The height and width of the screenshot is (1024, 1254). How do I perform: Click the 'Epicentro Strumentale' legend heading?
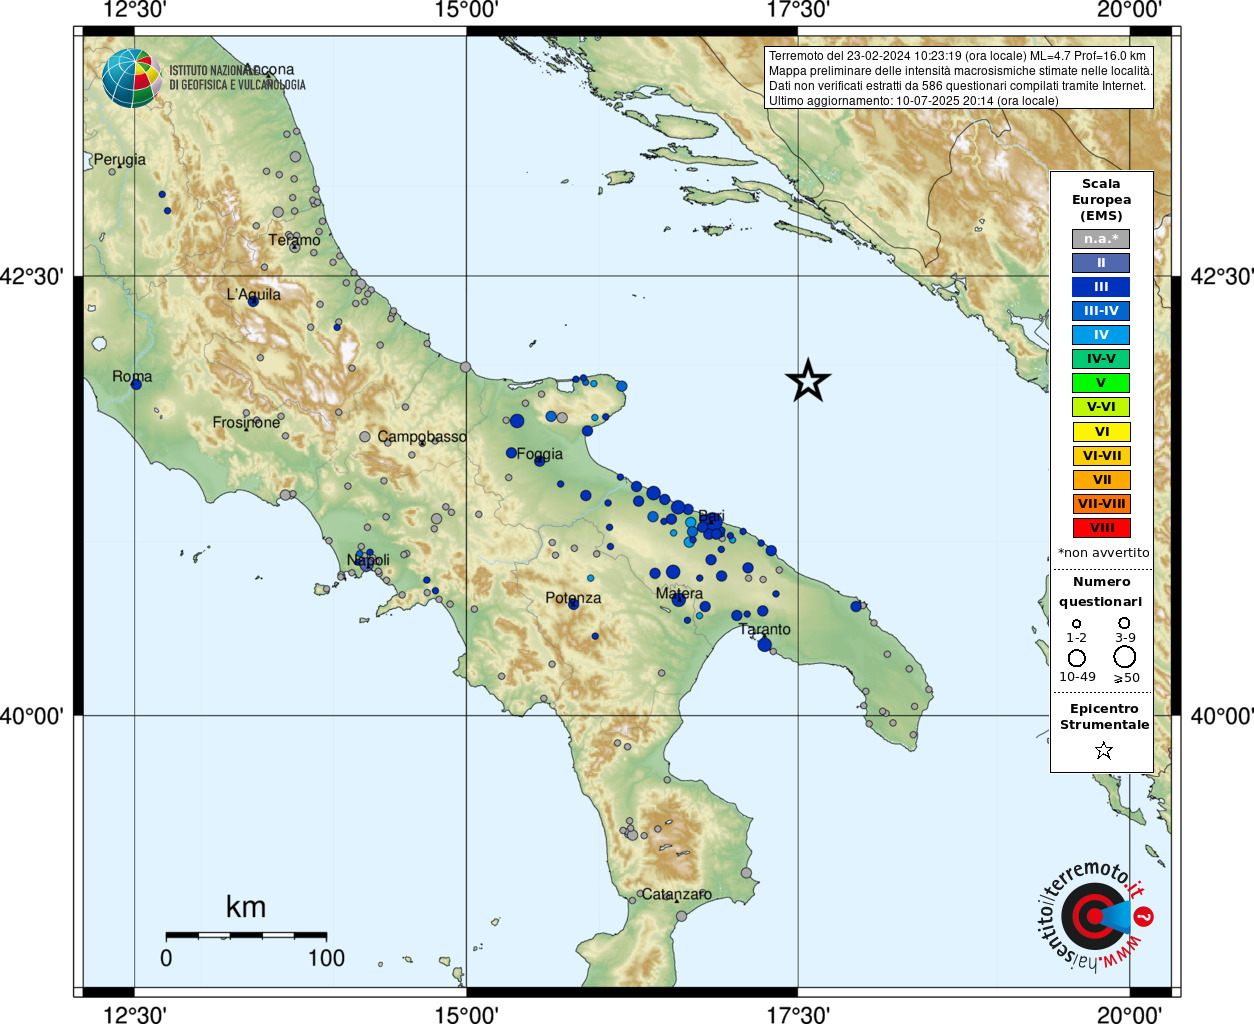1104,716
